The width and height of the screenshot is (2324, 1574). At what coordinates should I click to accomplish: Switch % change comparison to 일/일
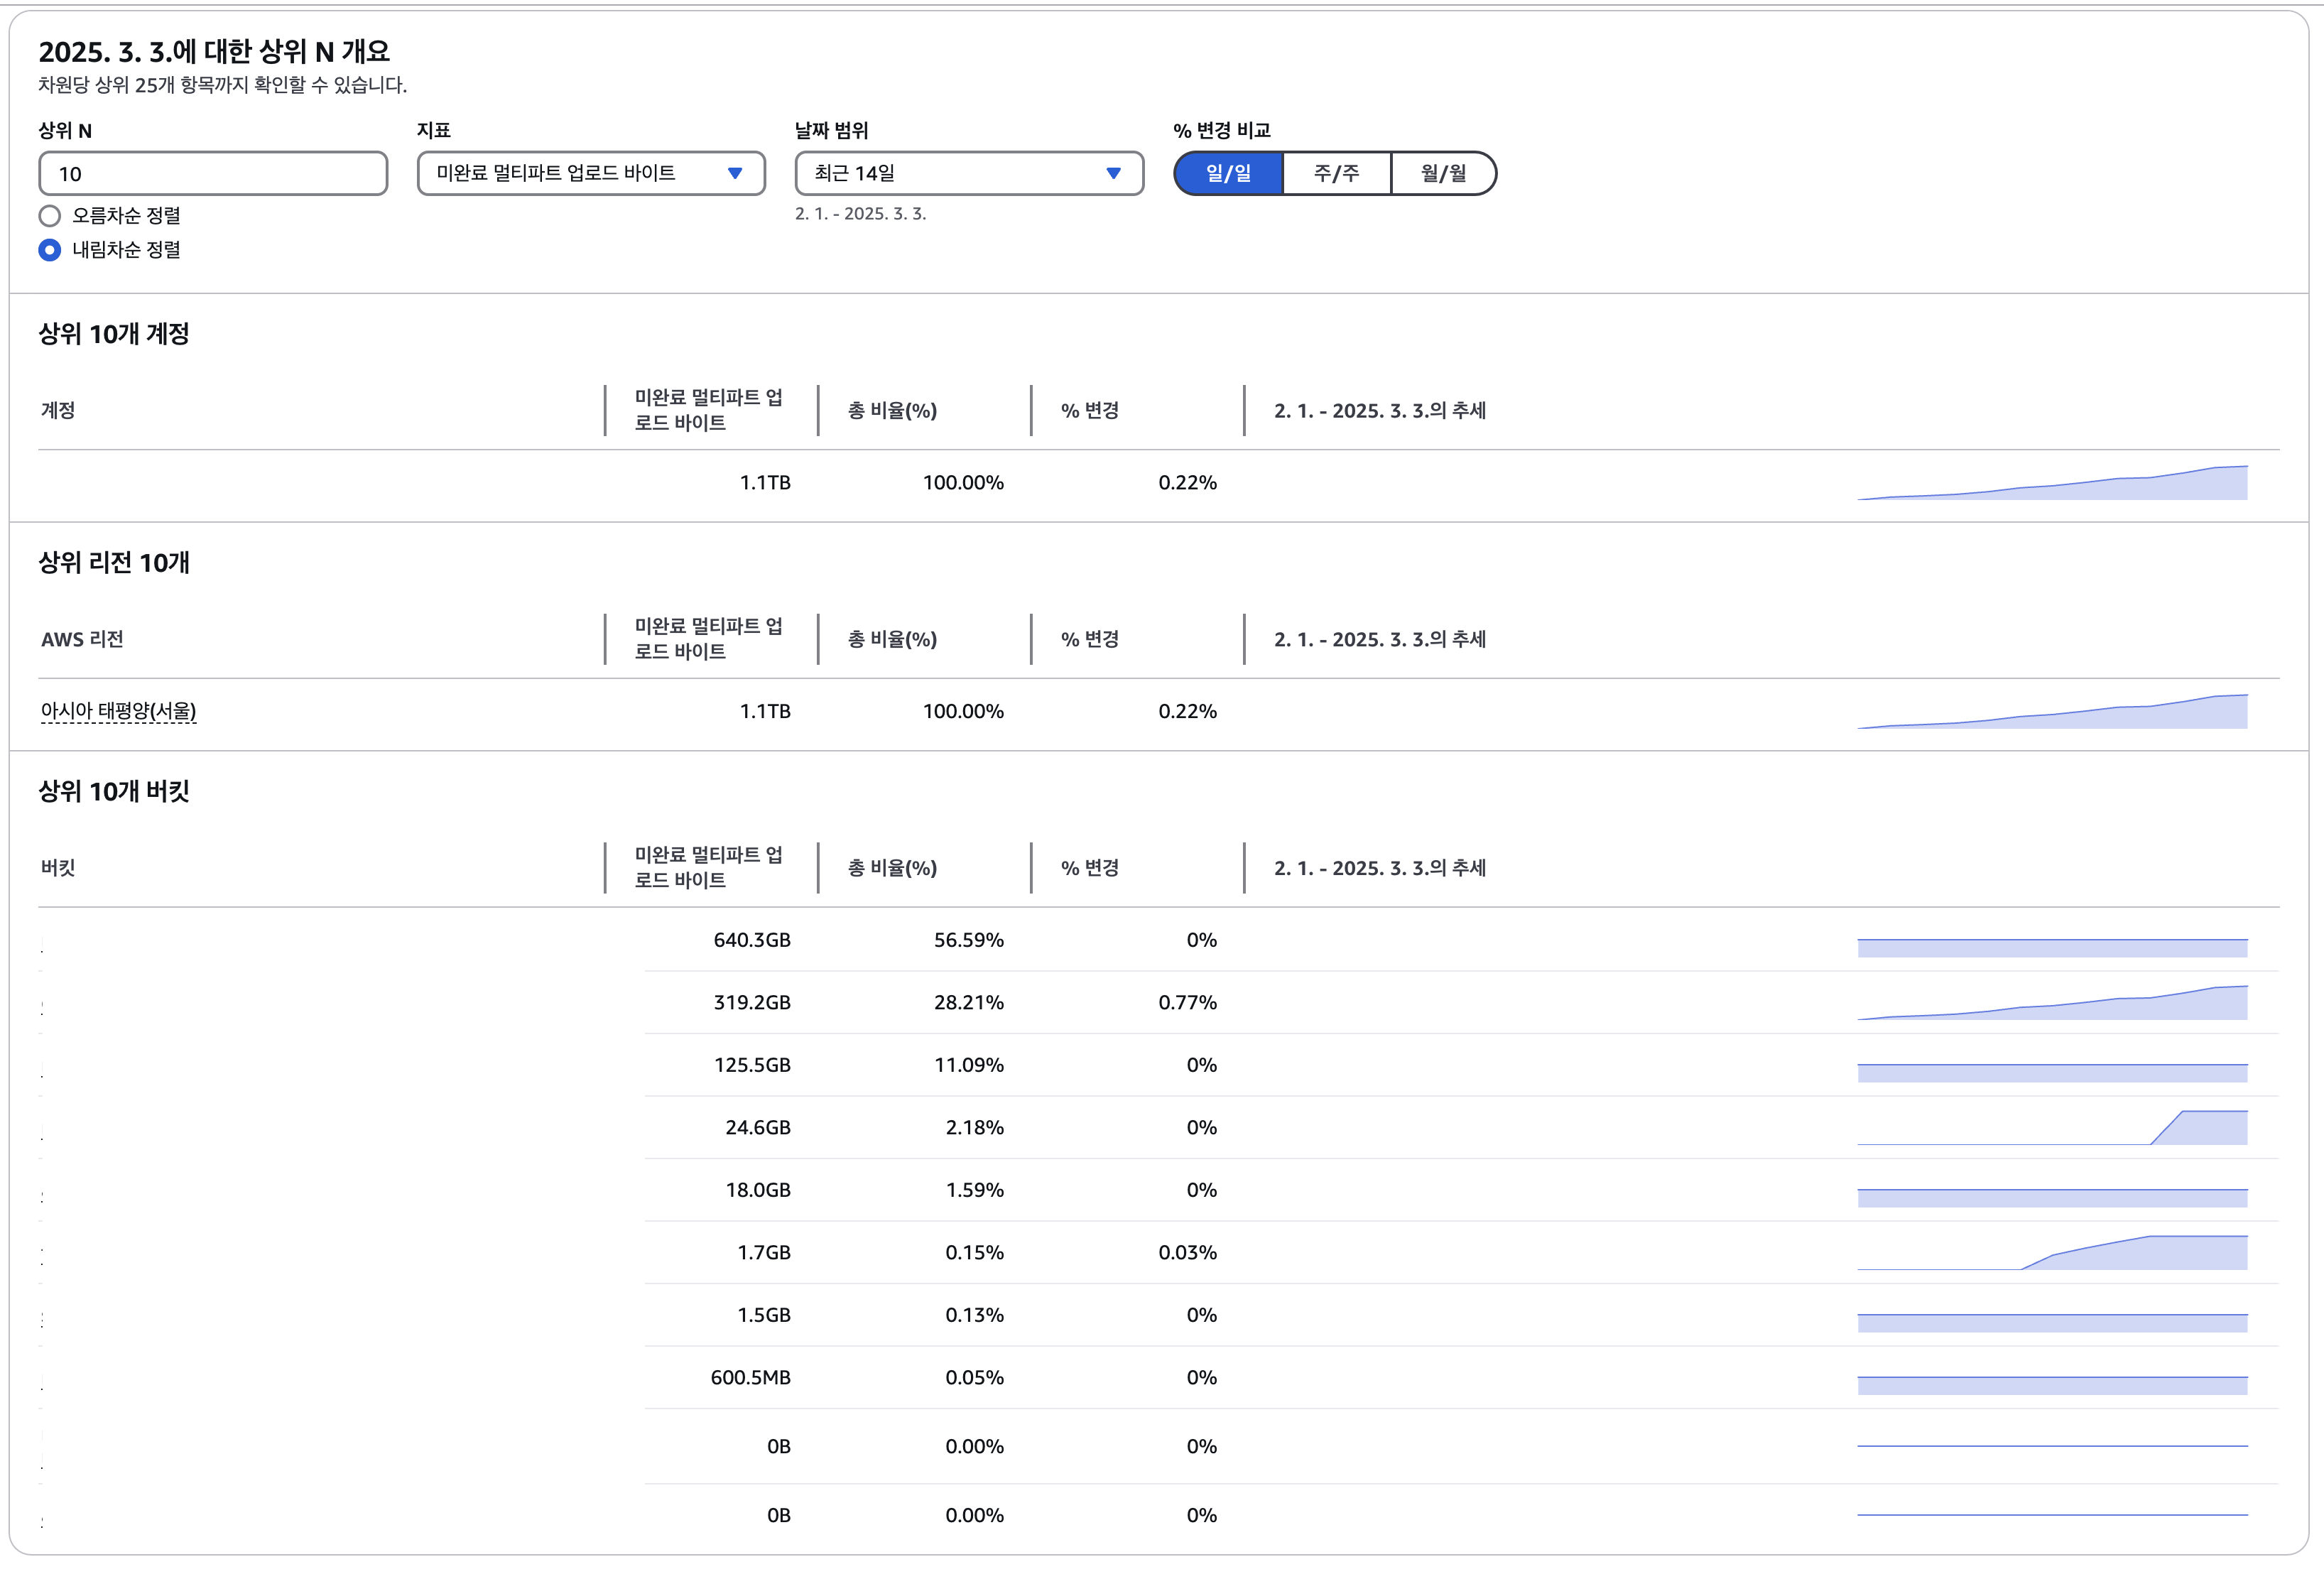[1228, 173]
